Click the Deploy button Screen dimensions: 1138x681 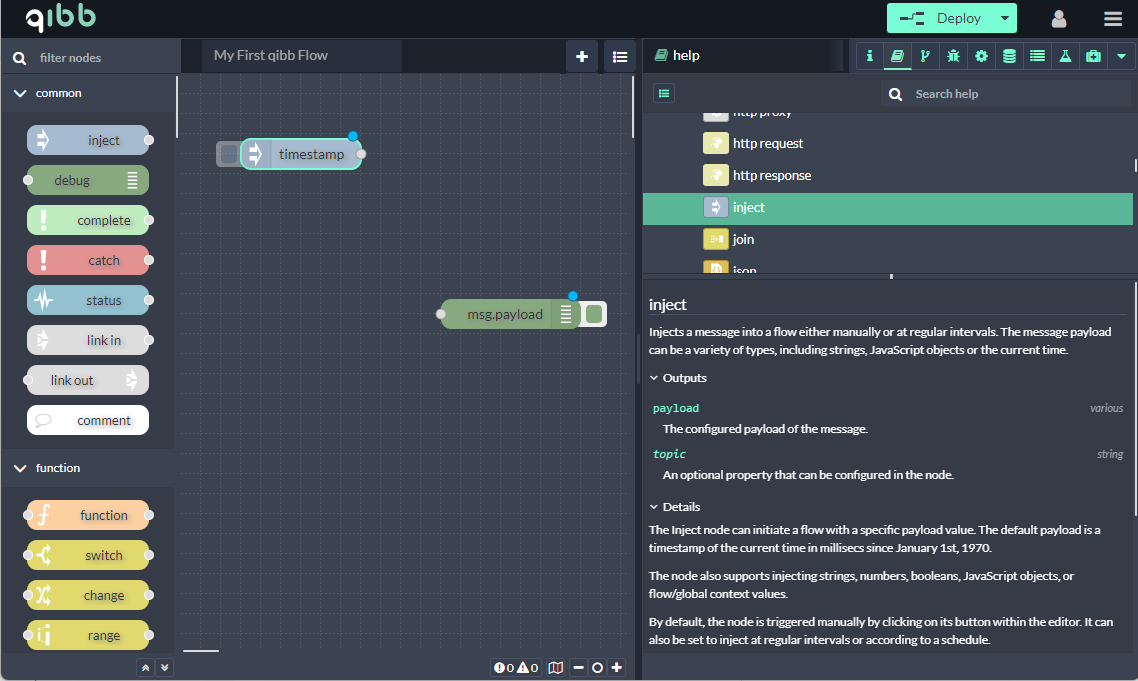tap(941, 18)
